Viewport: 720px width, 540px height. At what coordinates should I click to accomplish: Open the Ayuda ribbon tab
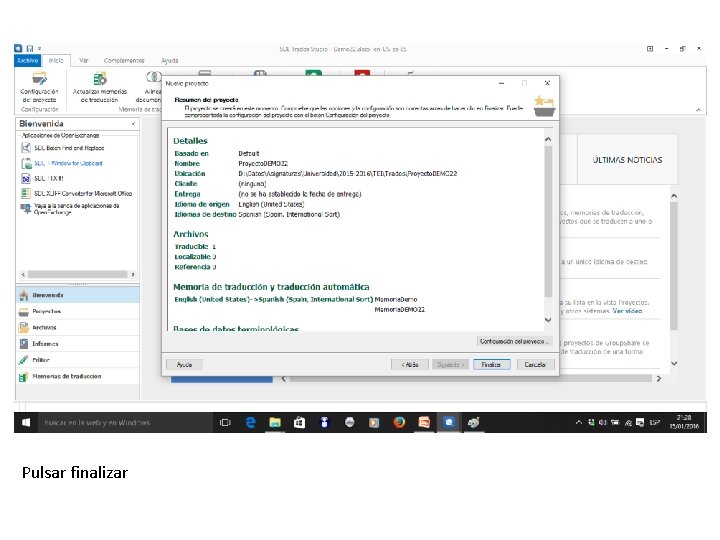(170, 60)
